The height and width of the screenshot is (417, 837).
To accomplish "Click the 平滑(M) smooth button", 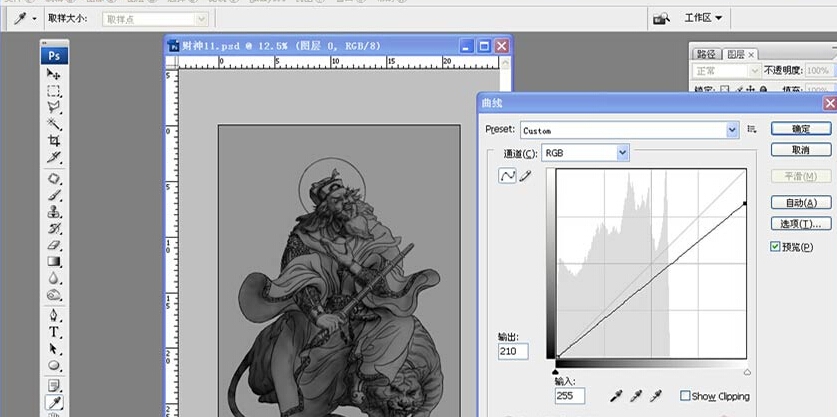I will (x=801, y=176).
